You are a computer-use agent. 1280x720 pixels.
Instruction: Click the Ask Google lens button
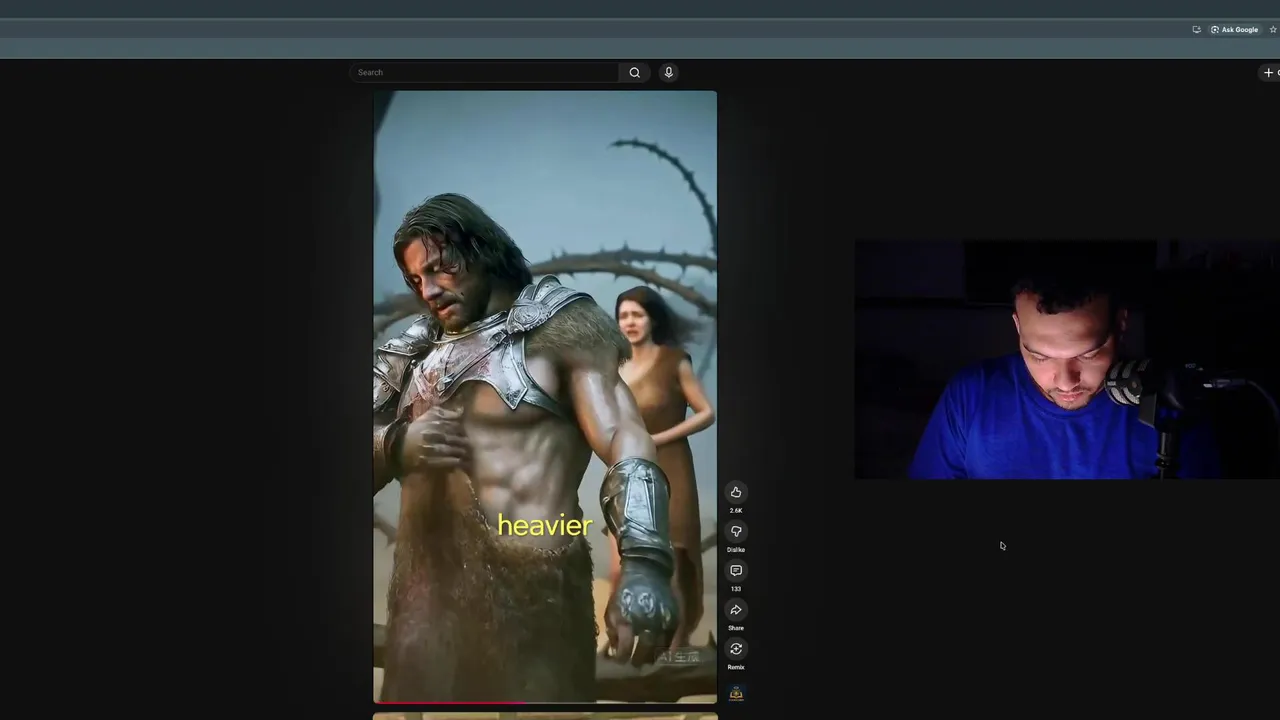coord(1234,30)
